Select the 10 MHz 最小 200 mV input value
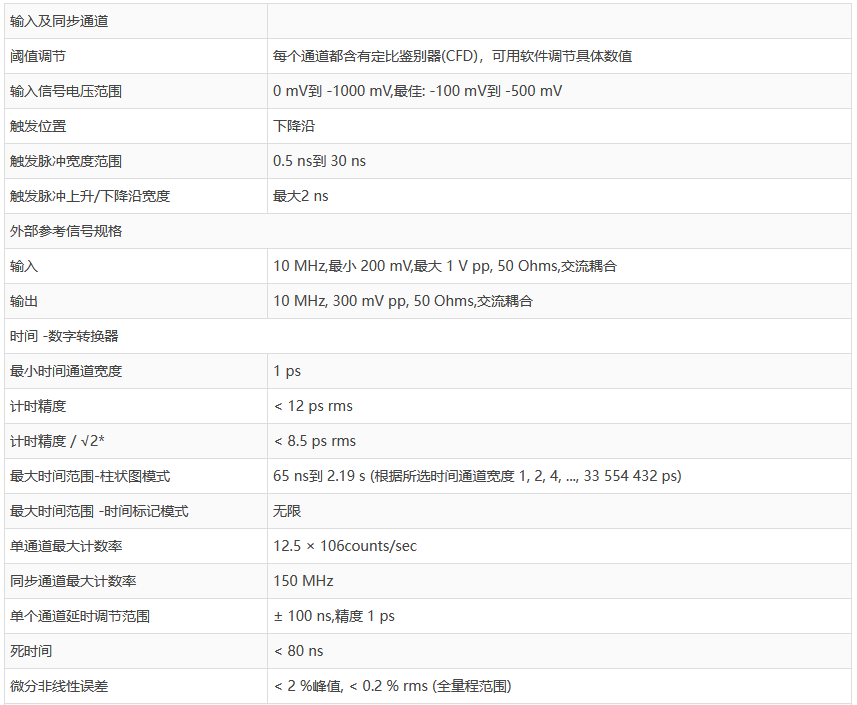Screen dimensions: 857x705 445,266
